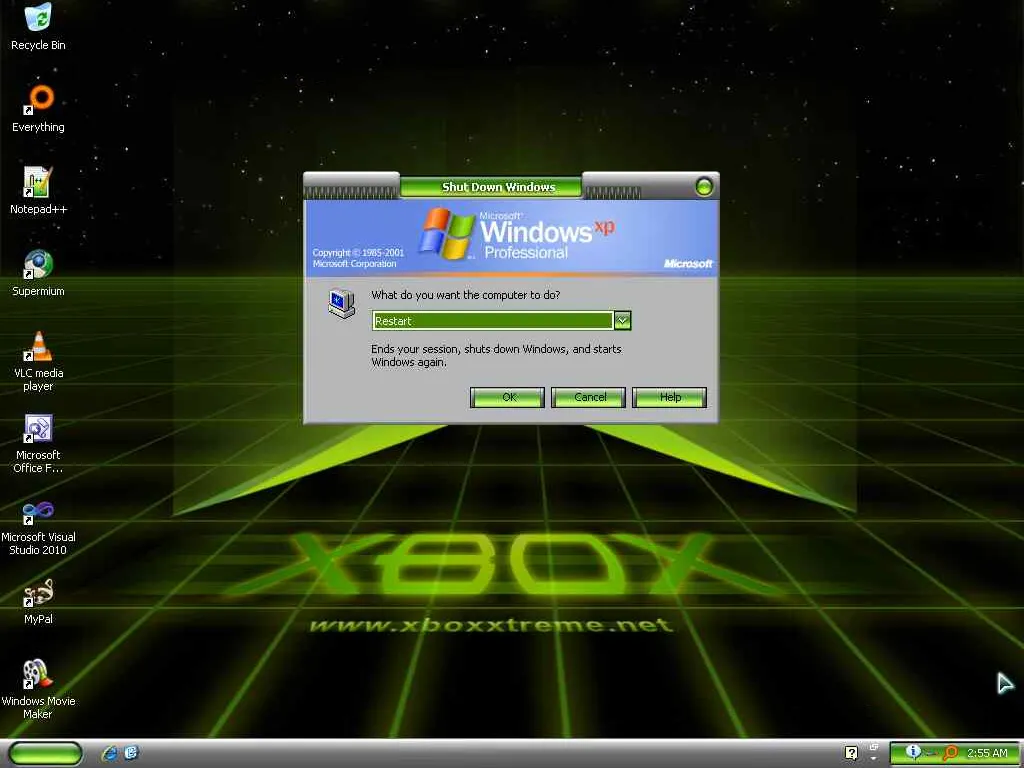Click the 2:55 AM clock

point(987,753)
